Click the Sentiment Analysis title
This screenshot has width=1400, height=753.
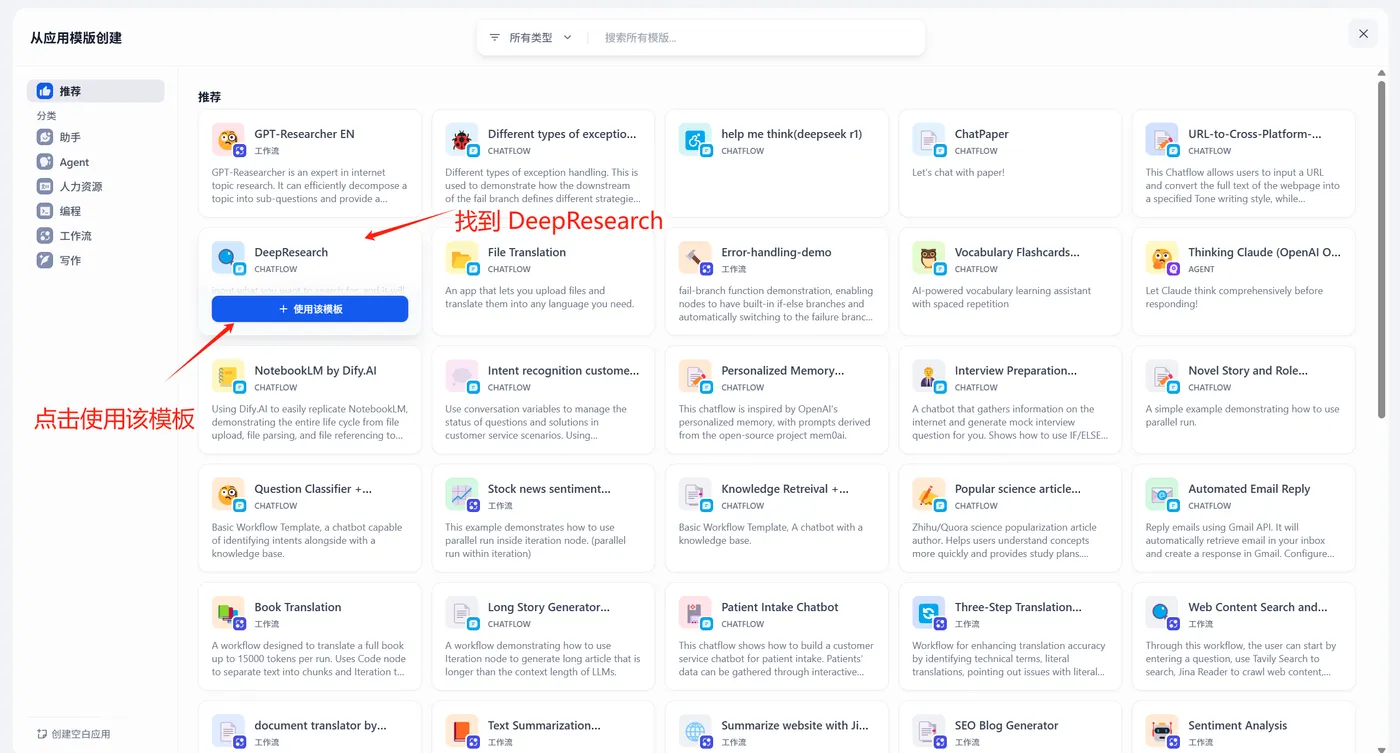pos(1238,726)
